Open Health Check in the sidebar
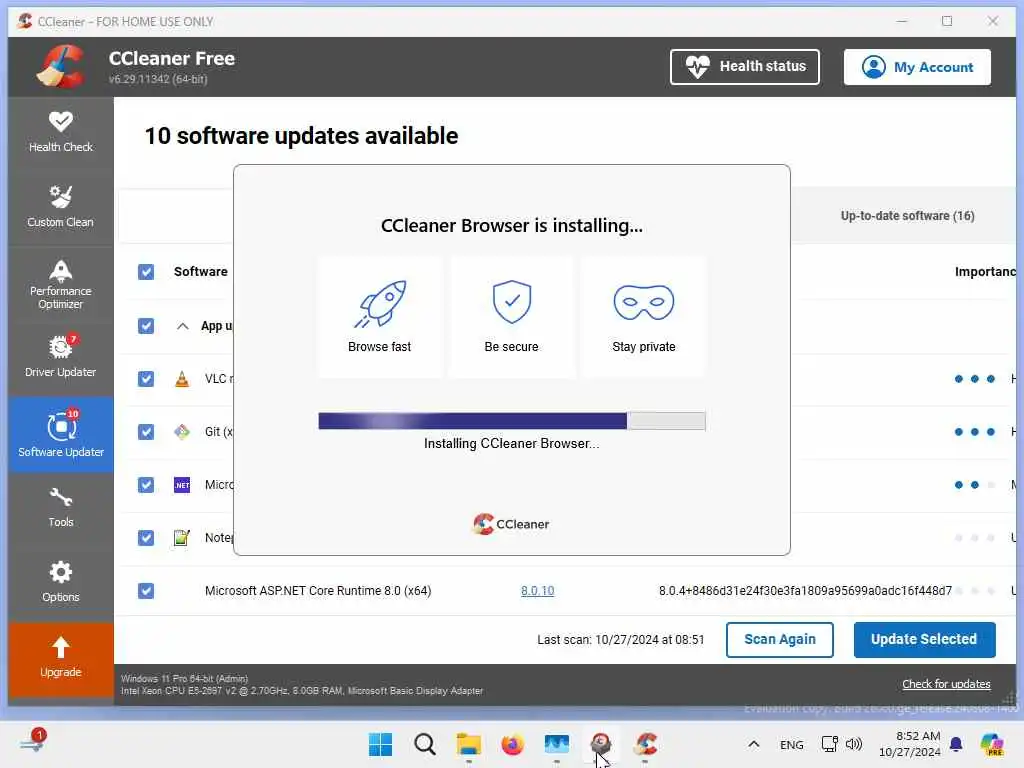 tap(61, 133)
